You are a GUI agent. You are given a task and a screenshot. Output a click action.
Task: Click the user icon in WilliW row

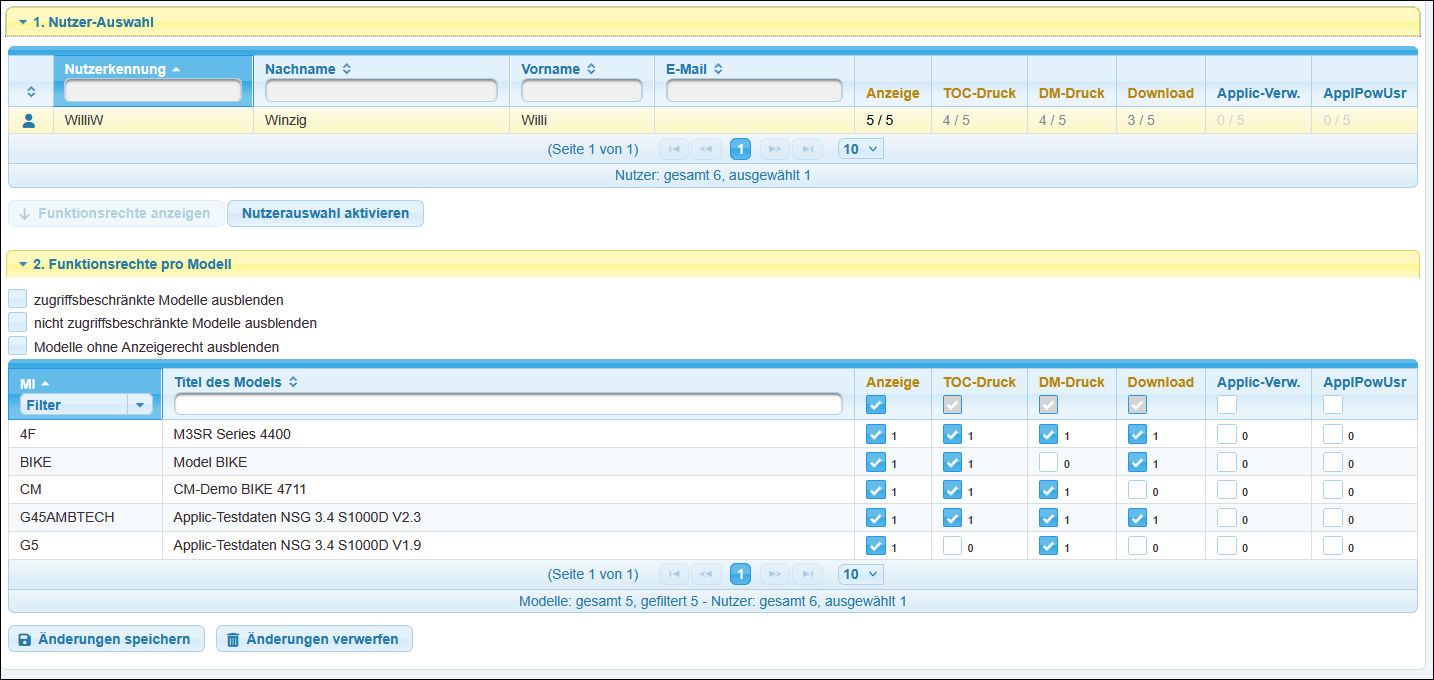29,121
